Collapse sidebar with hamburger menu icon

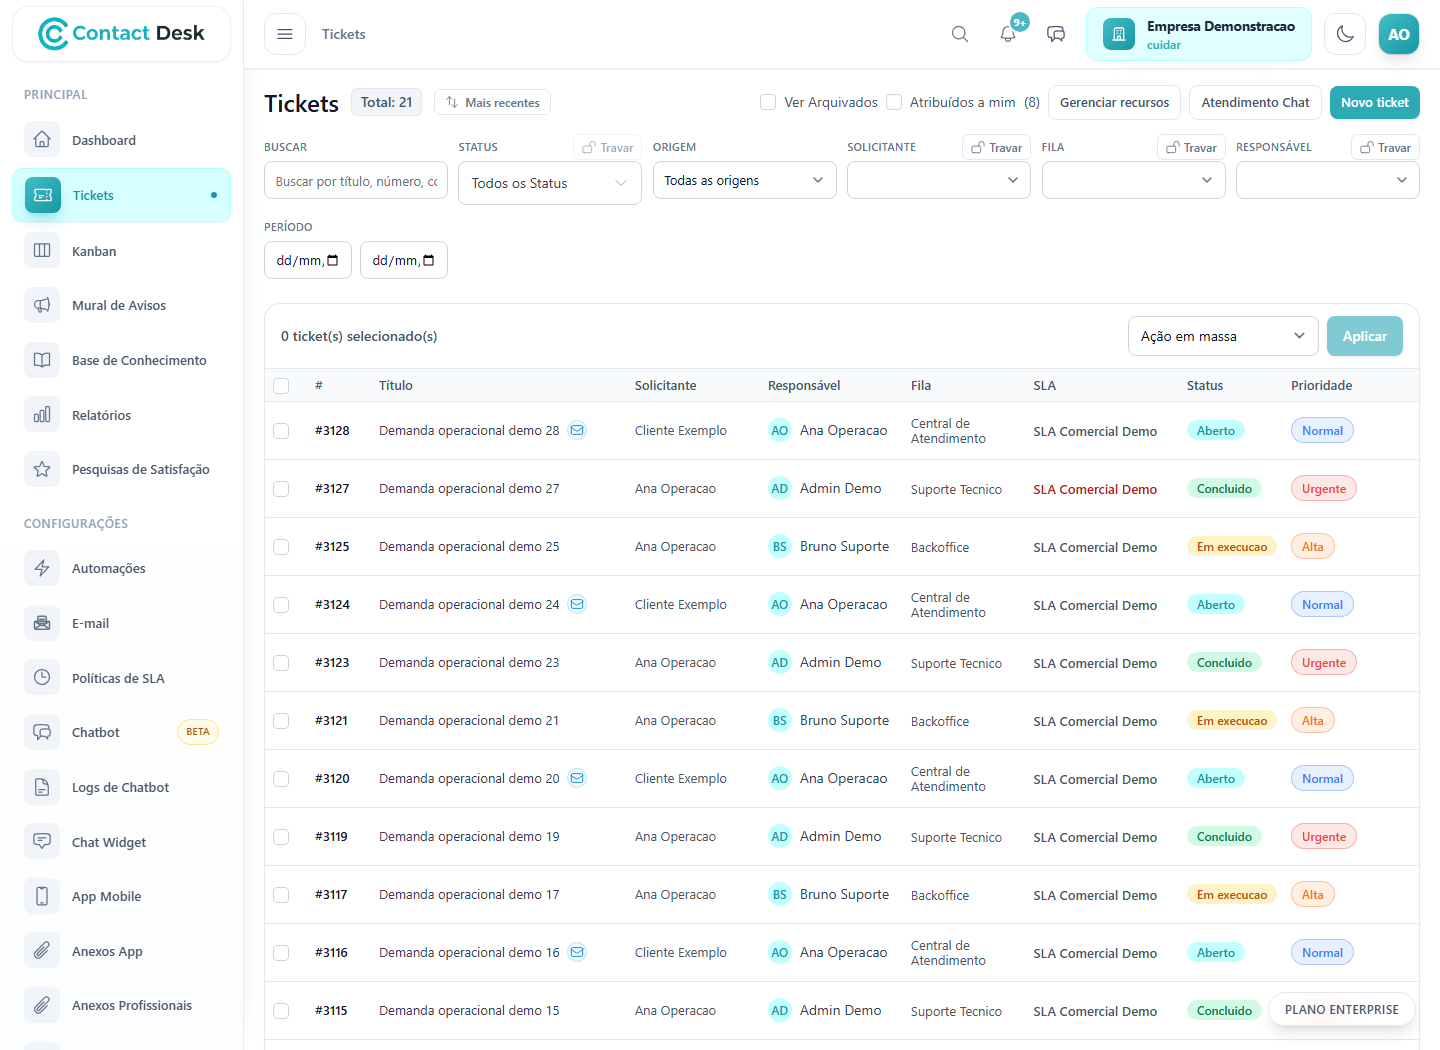285,34
